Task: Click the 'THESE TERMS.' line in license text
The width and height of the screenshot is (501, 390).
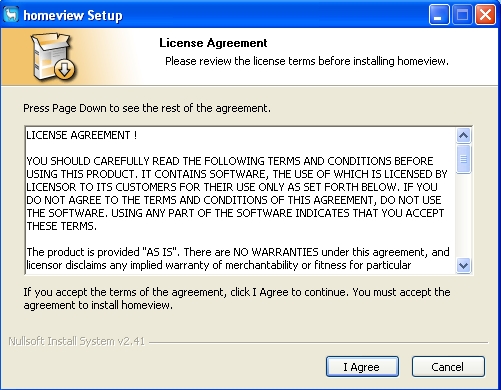Action: point(61,226)
